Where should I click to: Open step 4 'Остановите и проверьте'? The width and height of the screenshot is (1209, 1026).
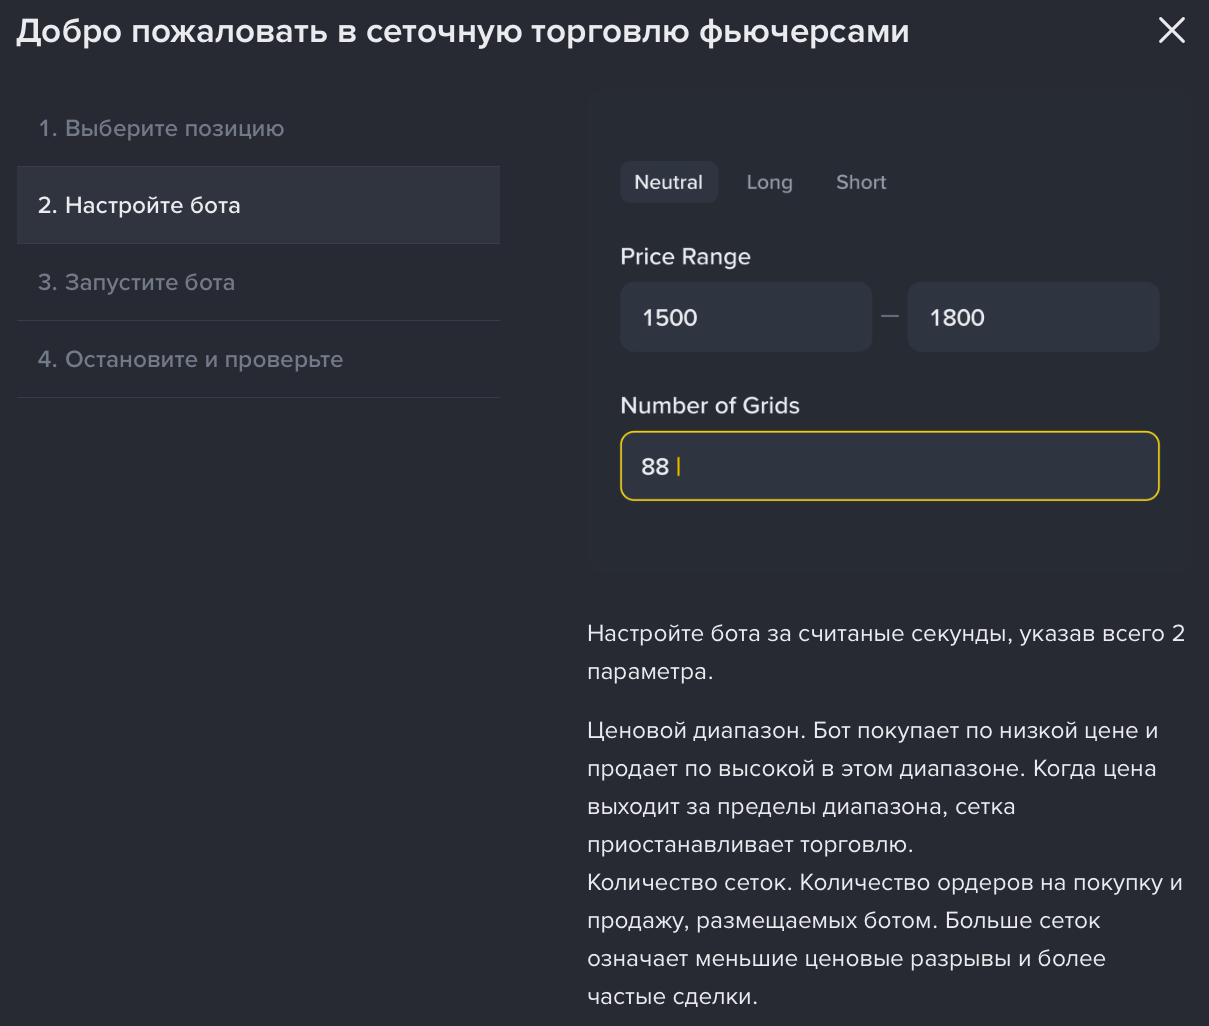pos(190,359)
